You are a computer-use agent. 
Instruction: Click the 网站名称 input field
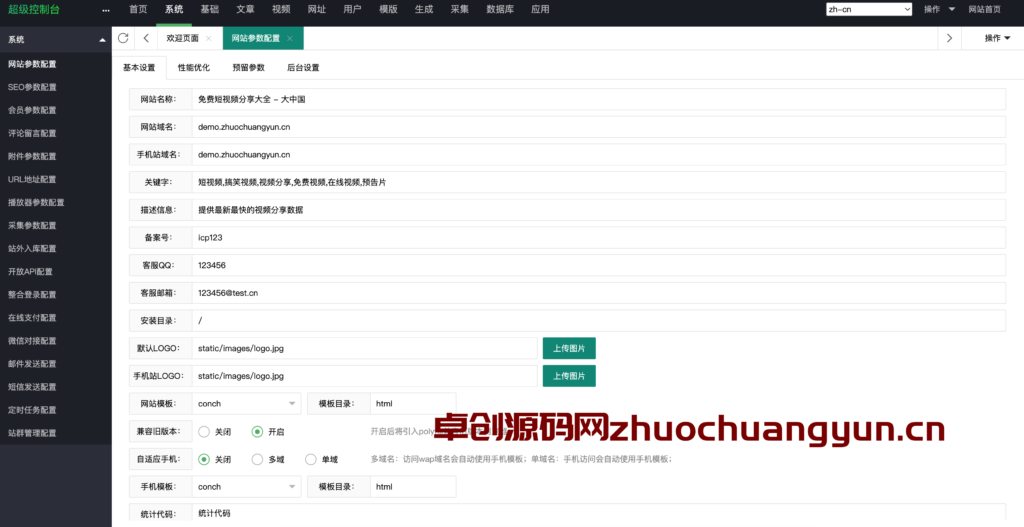click(x=599, y=100)
